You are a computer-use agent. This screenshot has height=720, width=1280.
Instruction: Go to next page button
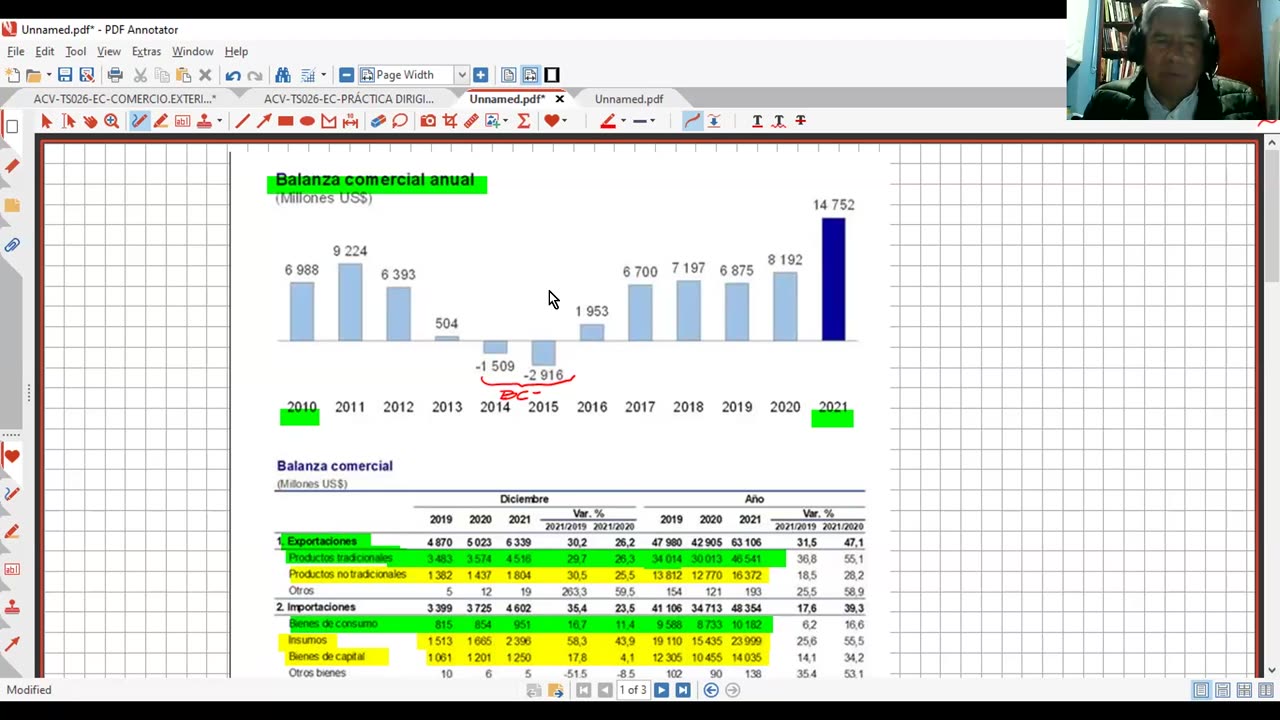pyautogui.click(x=661, y=690)
